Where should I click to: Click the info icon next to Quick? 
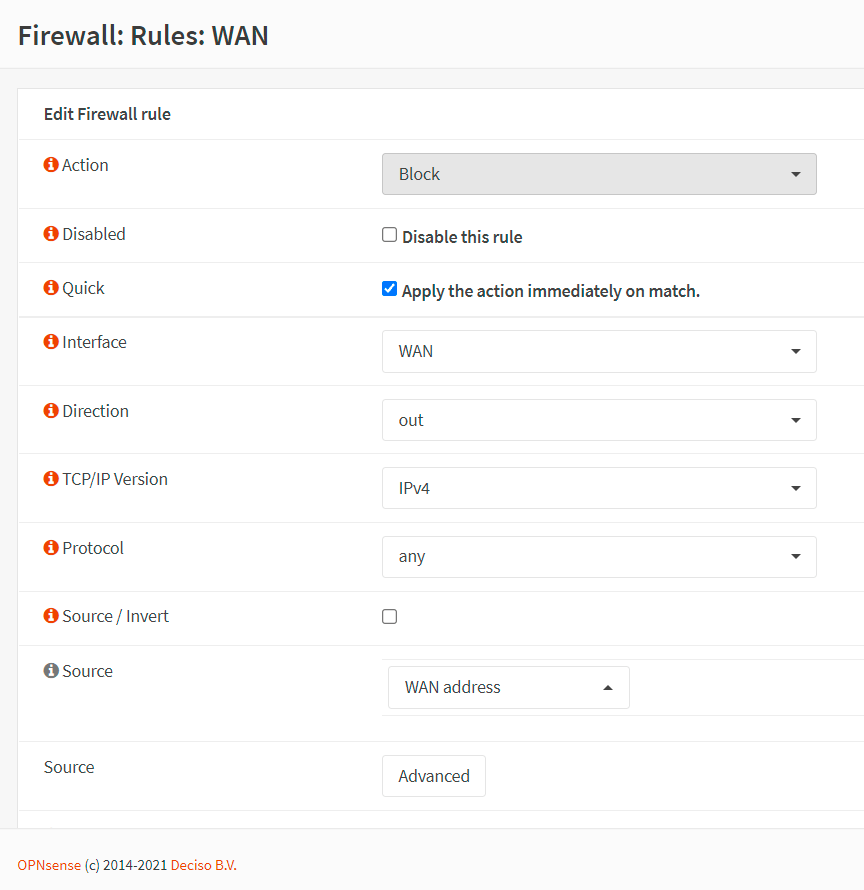coord(51,288)
